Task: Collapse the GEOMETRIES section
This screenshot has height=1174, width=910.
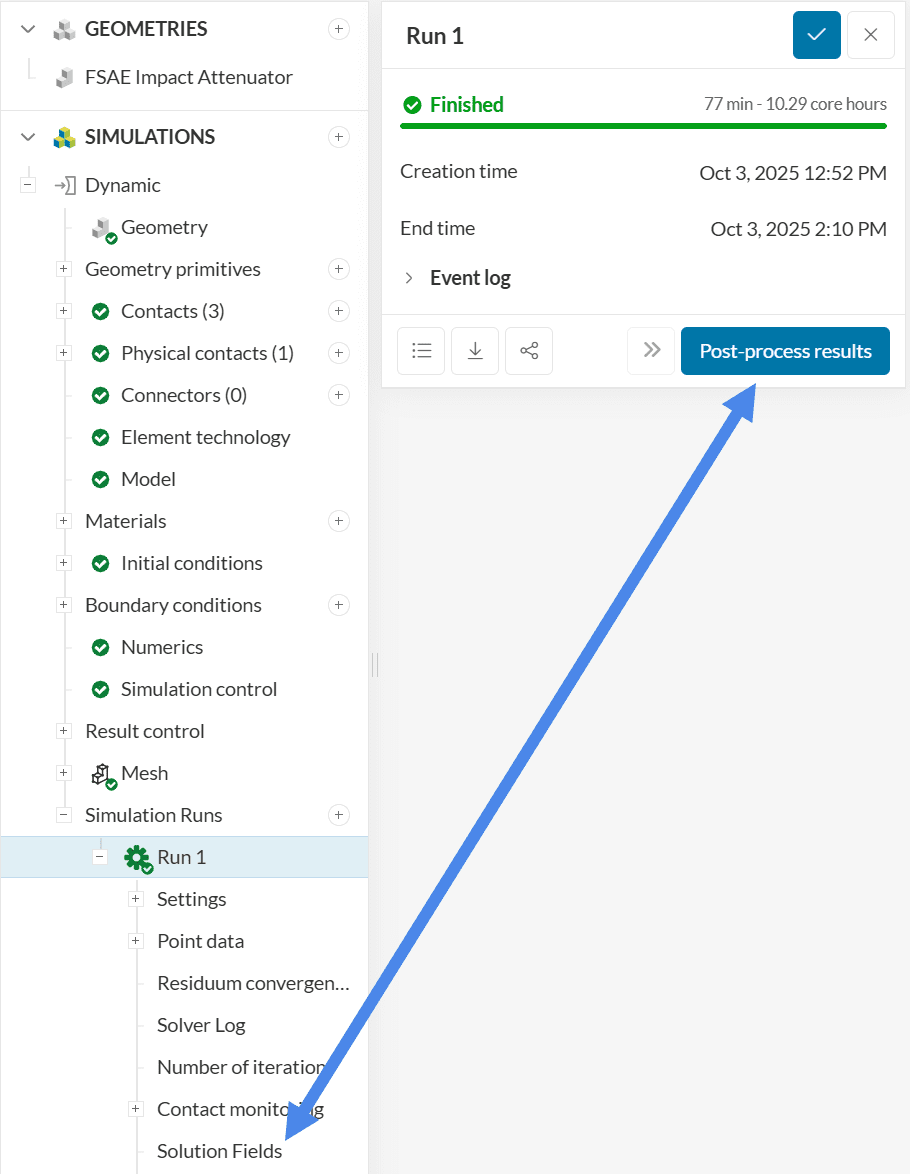Action: pos(28,29)
